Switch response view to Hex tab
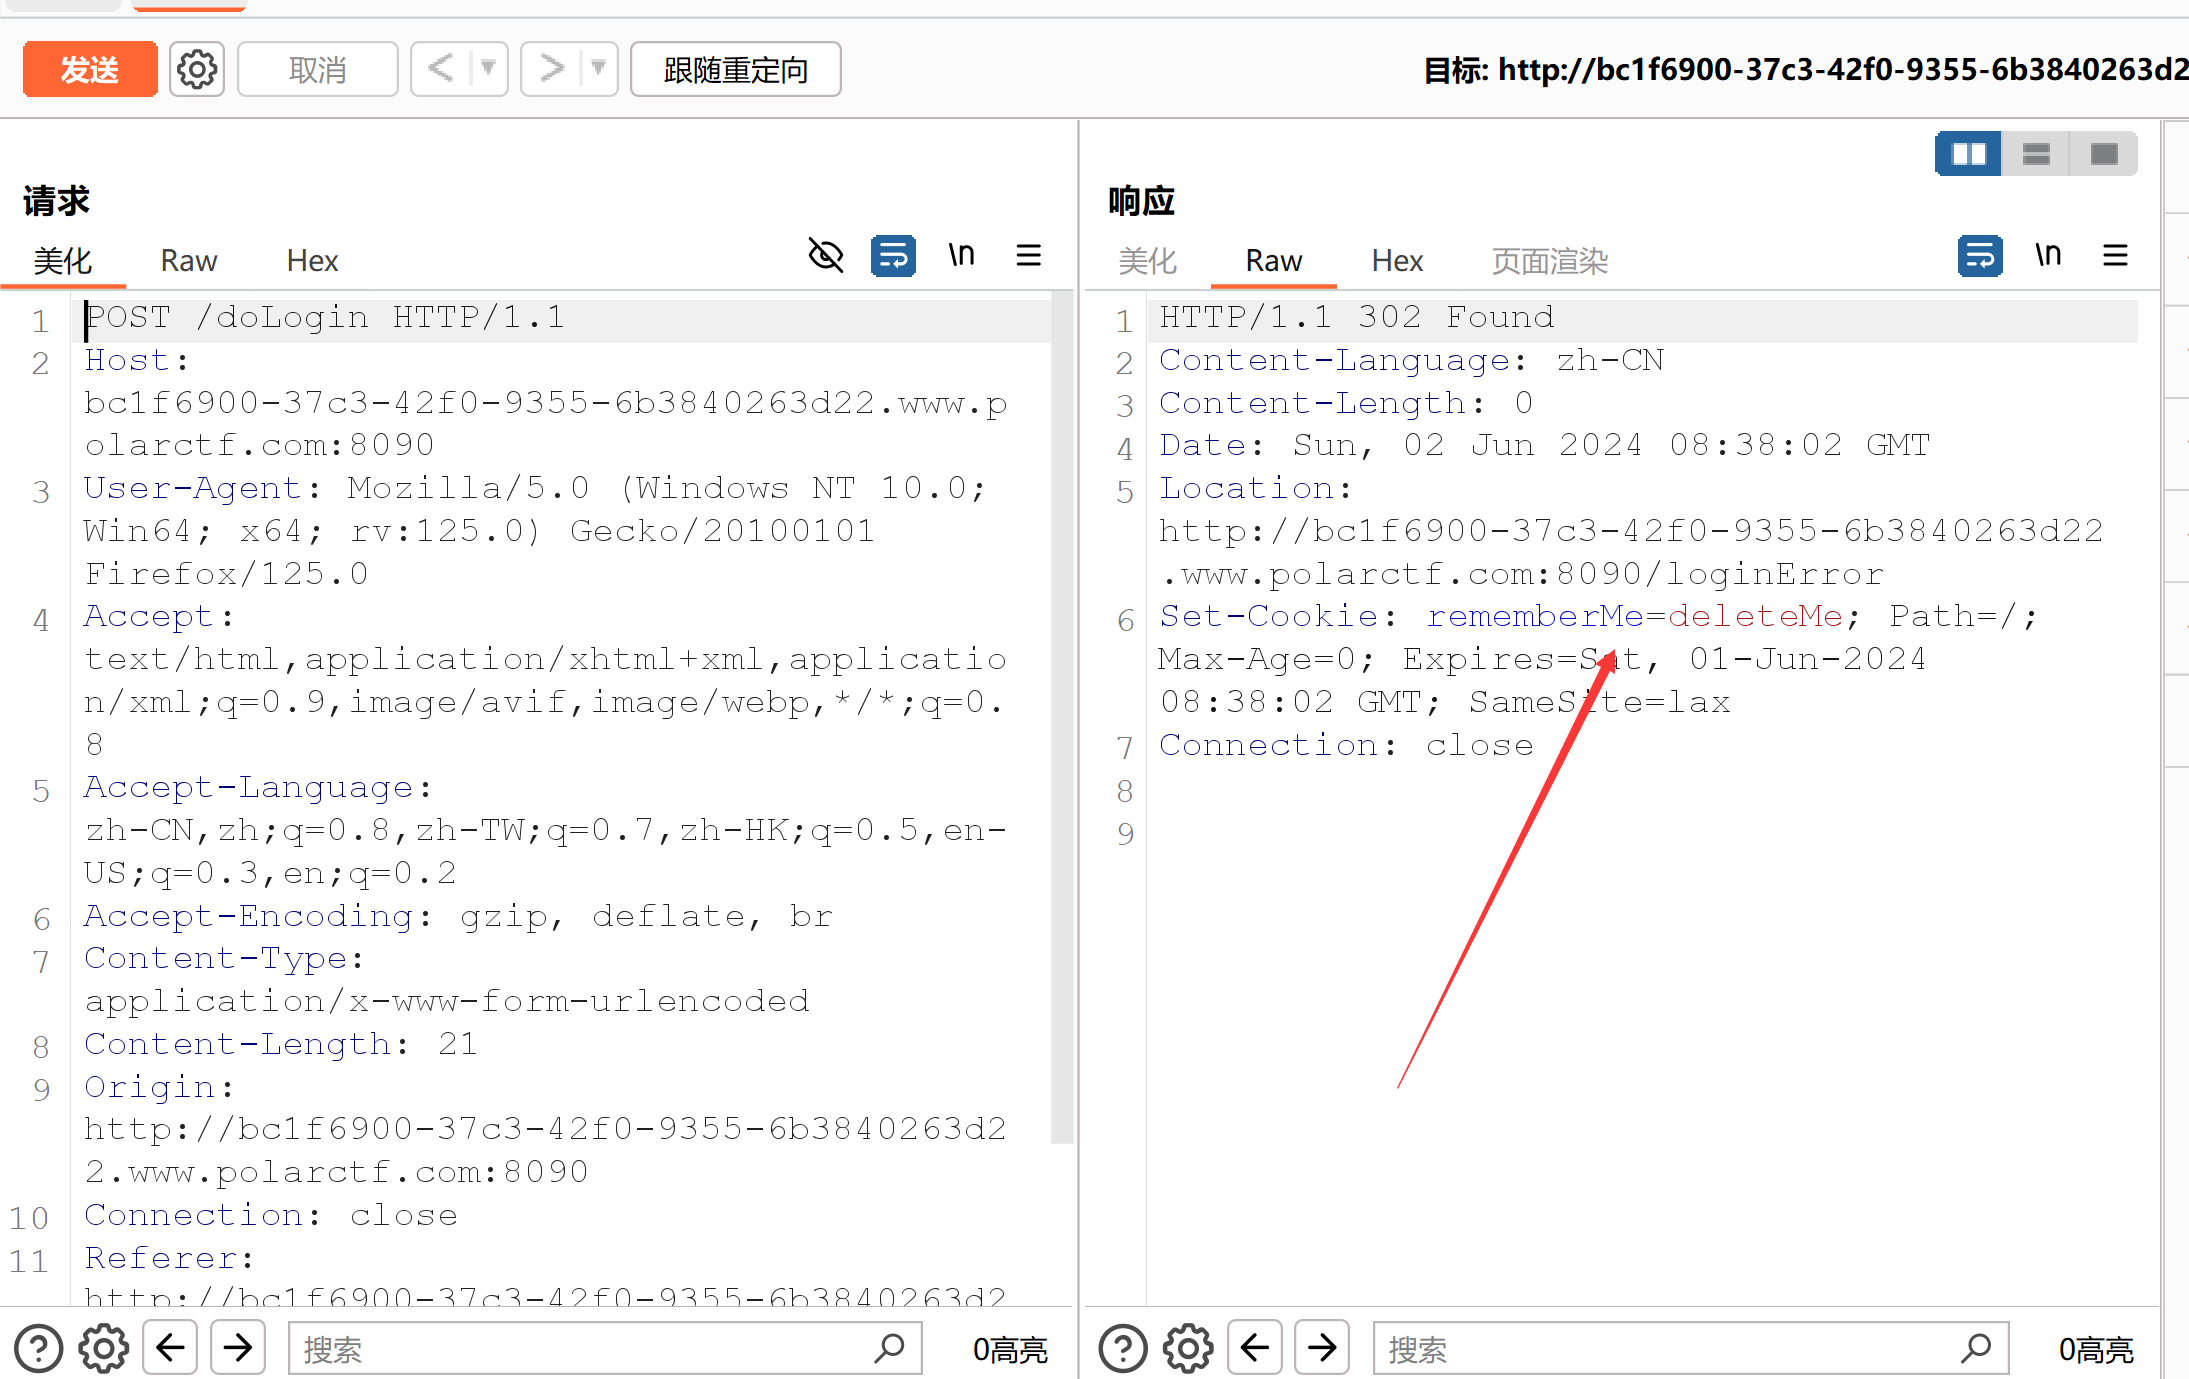Image resolution: width=2189 pixels, height=1379 pixels. click(1397, 261)
